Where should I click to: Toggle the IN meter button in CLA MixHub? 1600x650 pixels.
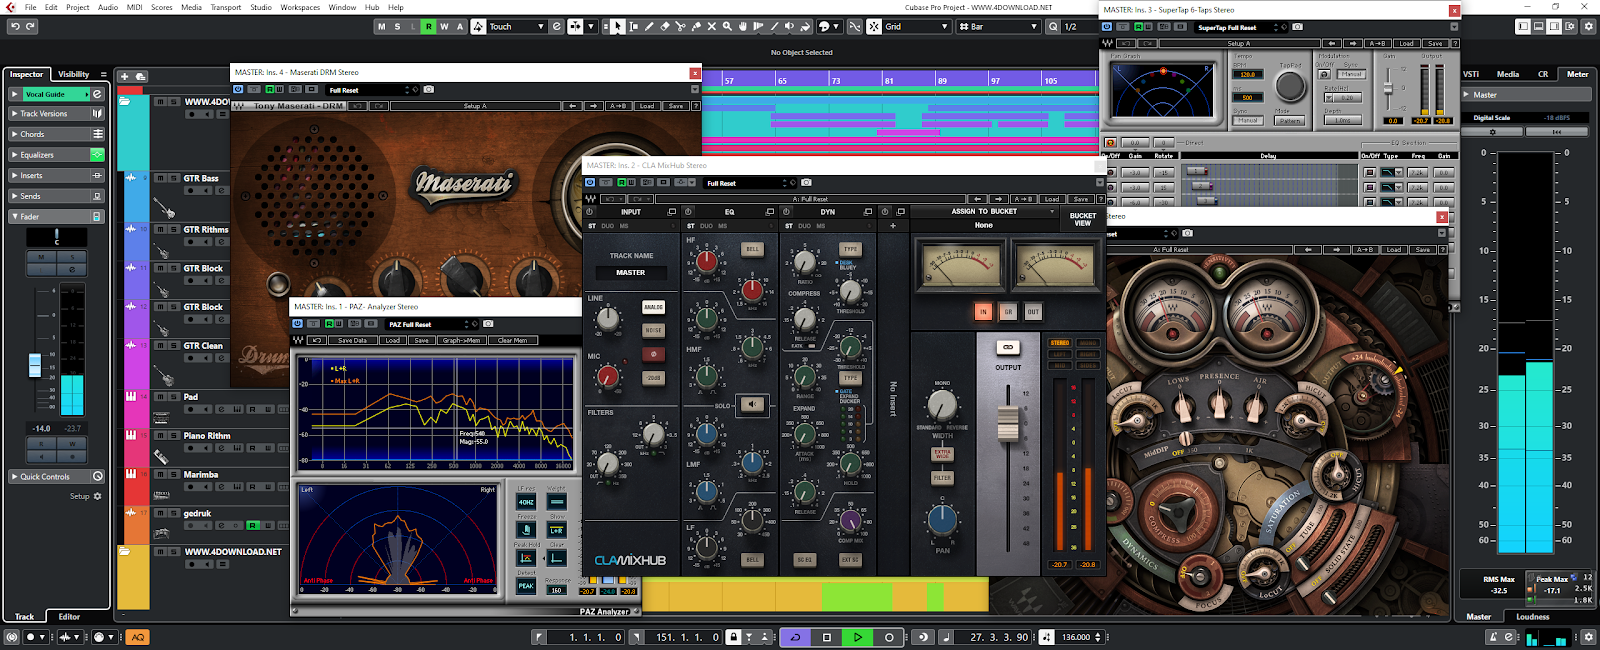click(x=983, y=312)
